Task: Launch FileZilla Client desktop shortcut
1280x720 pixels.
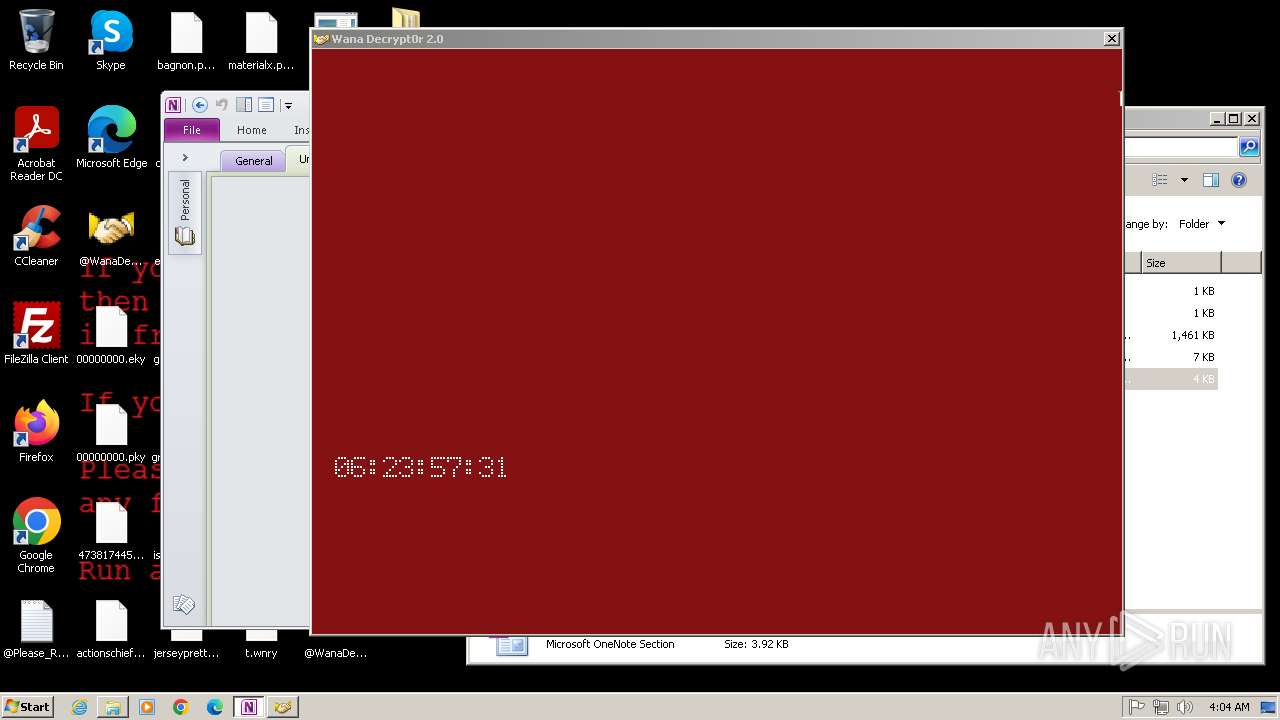Action: pyautogui.click(x=36, y=335)
